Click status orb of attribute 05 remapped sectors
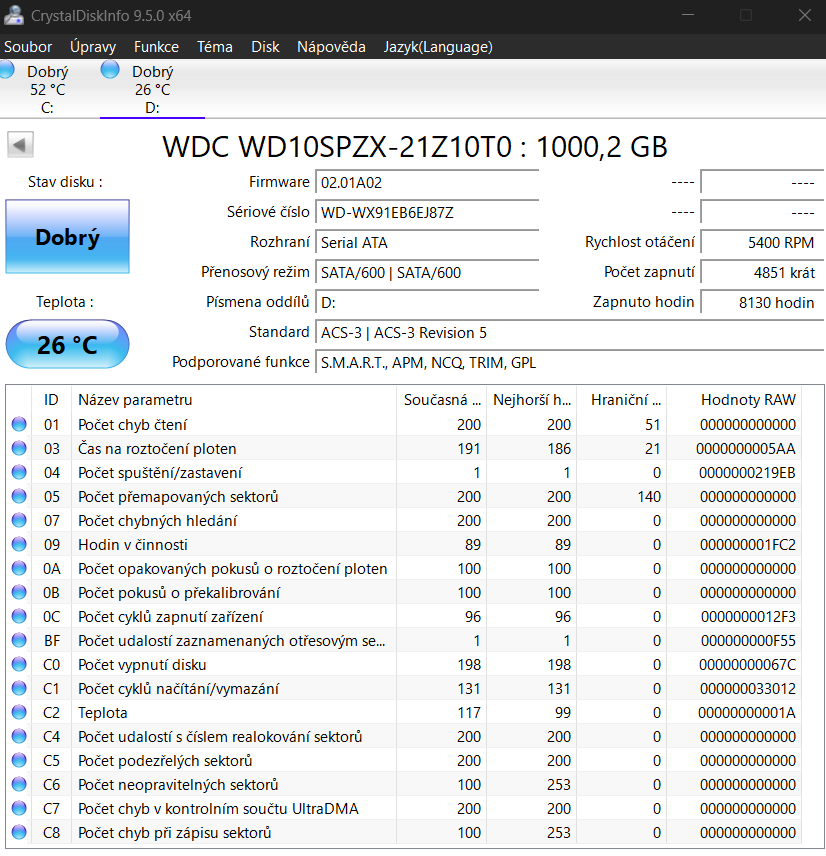826x856 pixels. tap(18, 497)
